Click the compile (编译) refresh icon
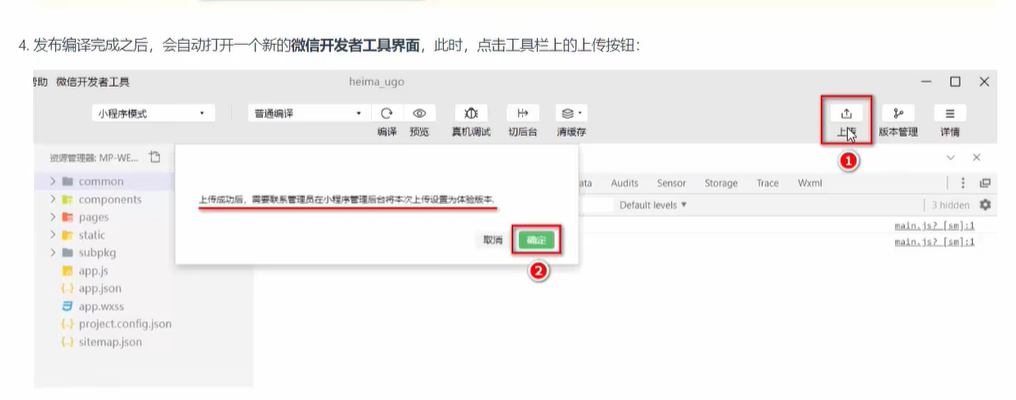1016x400 pixels. pyautogui.click(x=387, y=113)
